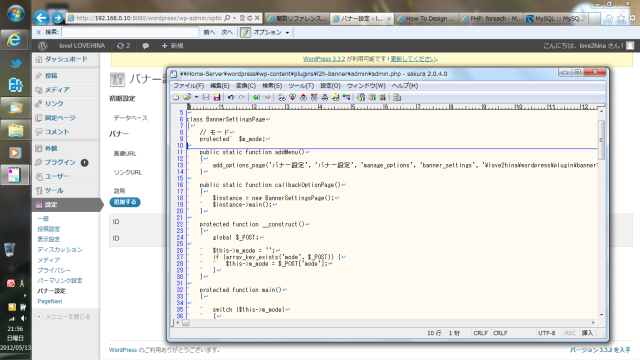This screenshot has height=360, width=640.
Task: Go back with the IE back button
Action: coord(41,18)
